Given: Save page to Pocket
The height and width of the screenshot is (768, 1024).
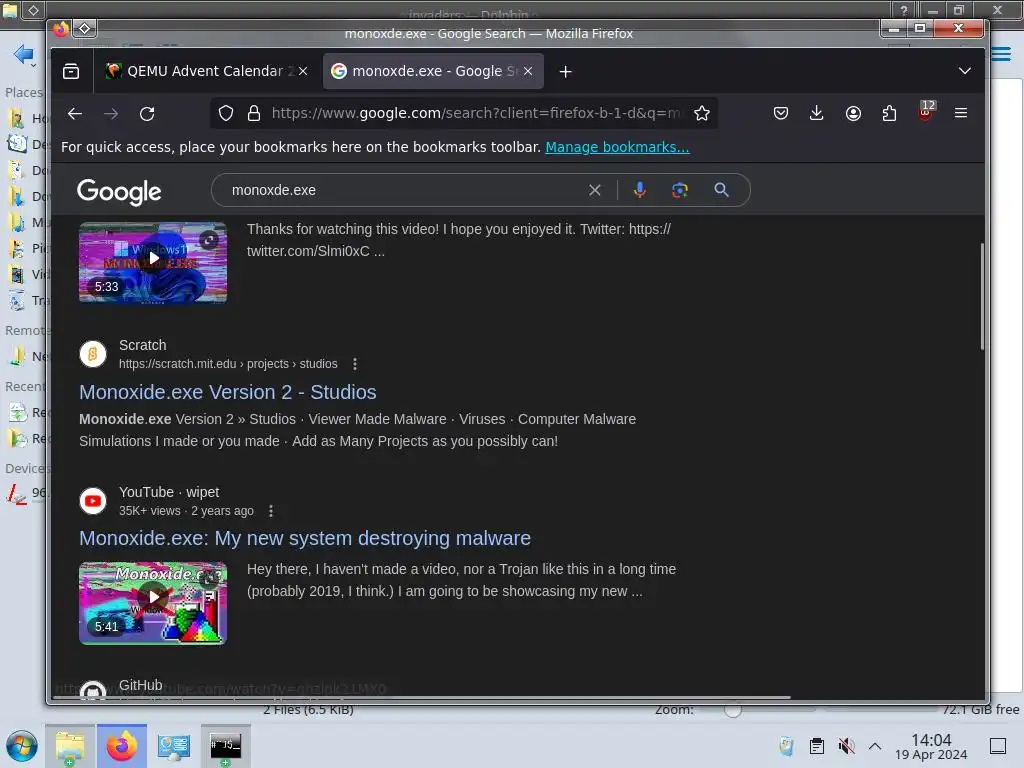Looking at the screenshot, I should coord(780,114).
